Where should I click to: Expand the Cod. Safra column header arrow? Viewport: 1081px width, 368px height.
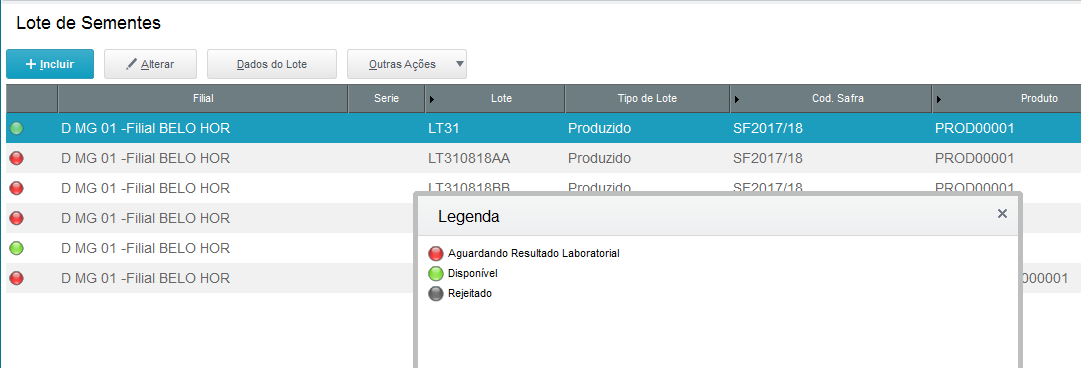pos(737,99)
